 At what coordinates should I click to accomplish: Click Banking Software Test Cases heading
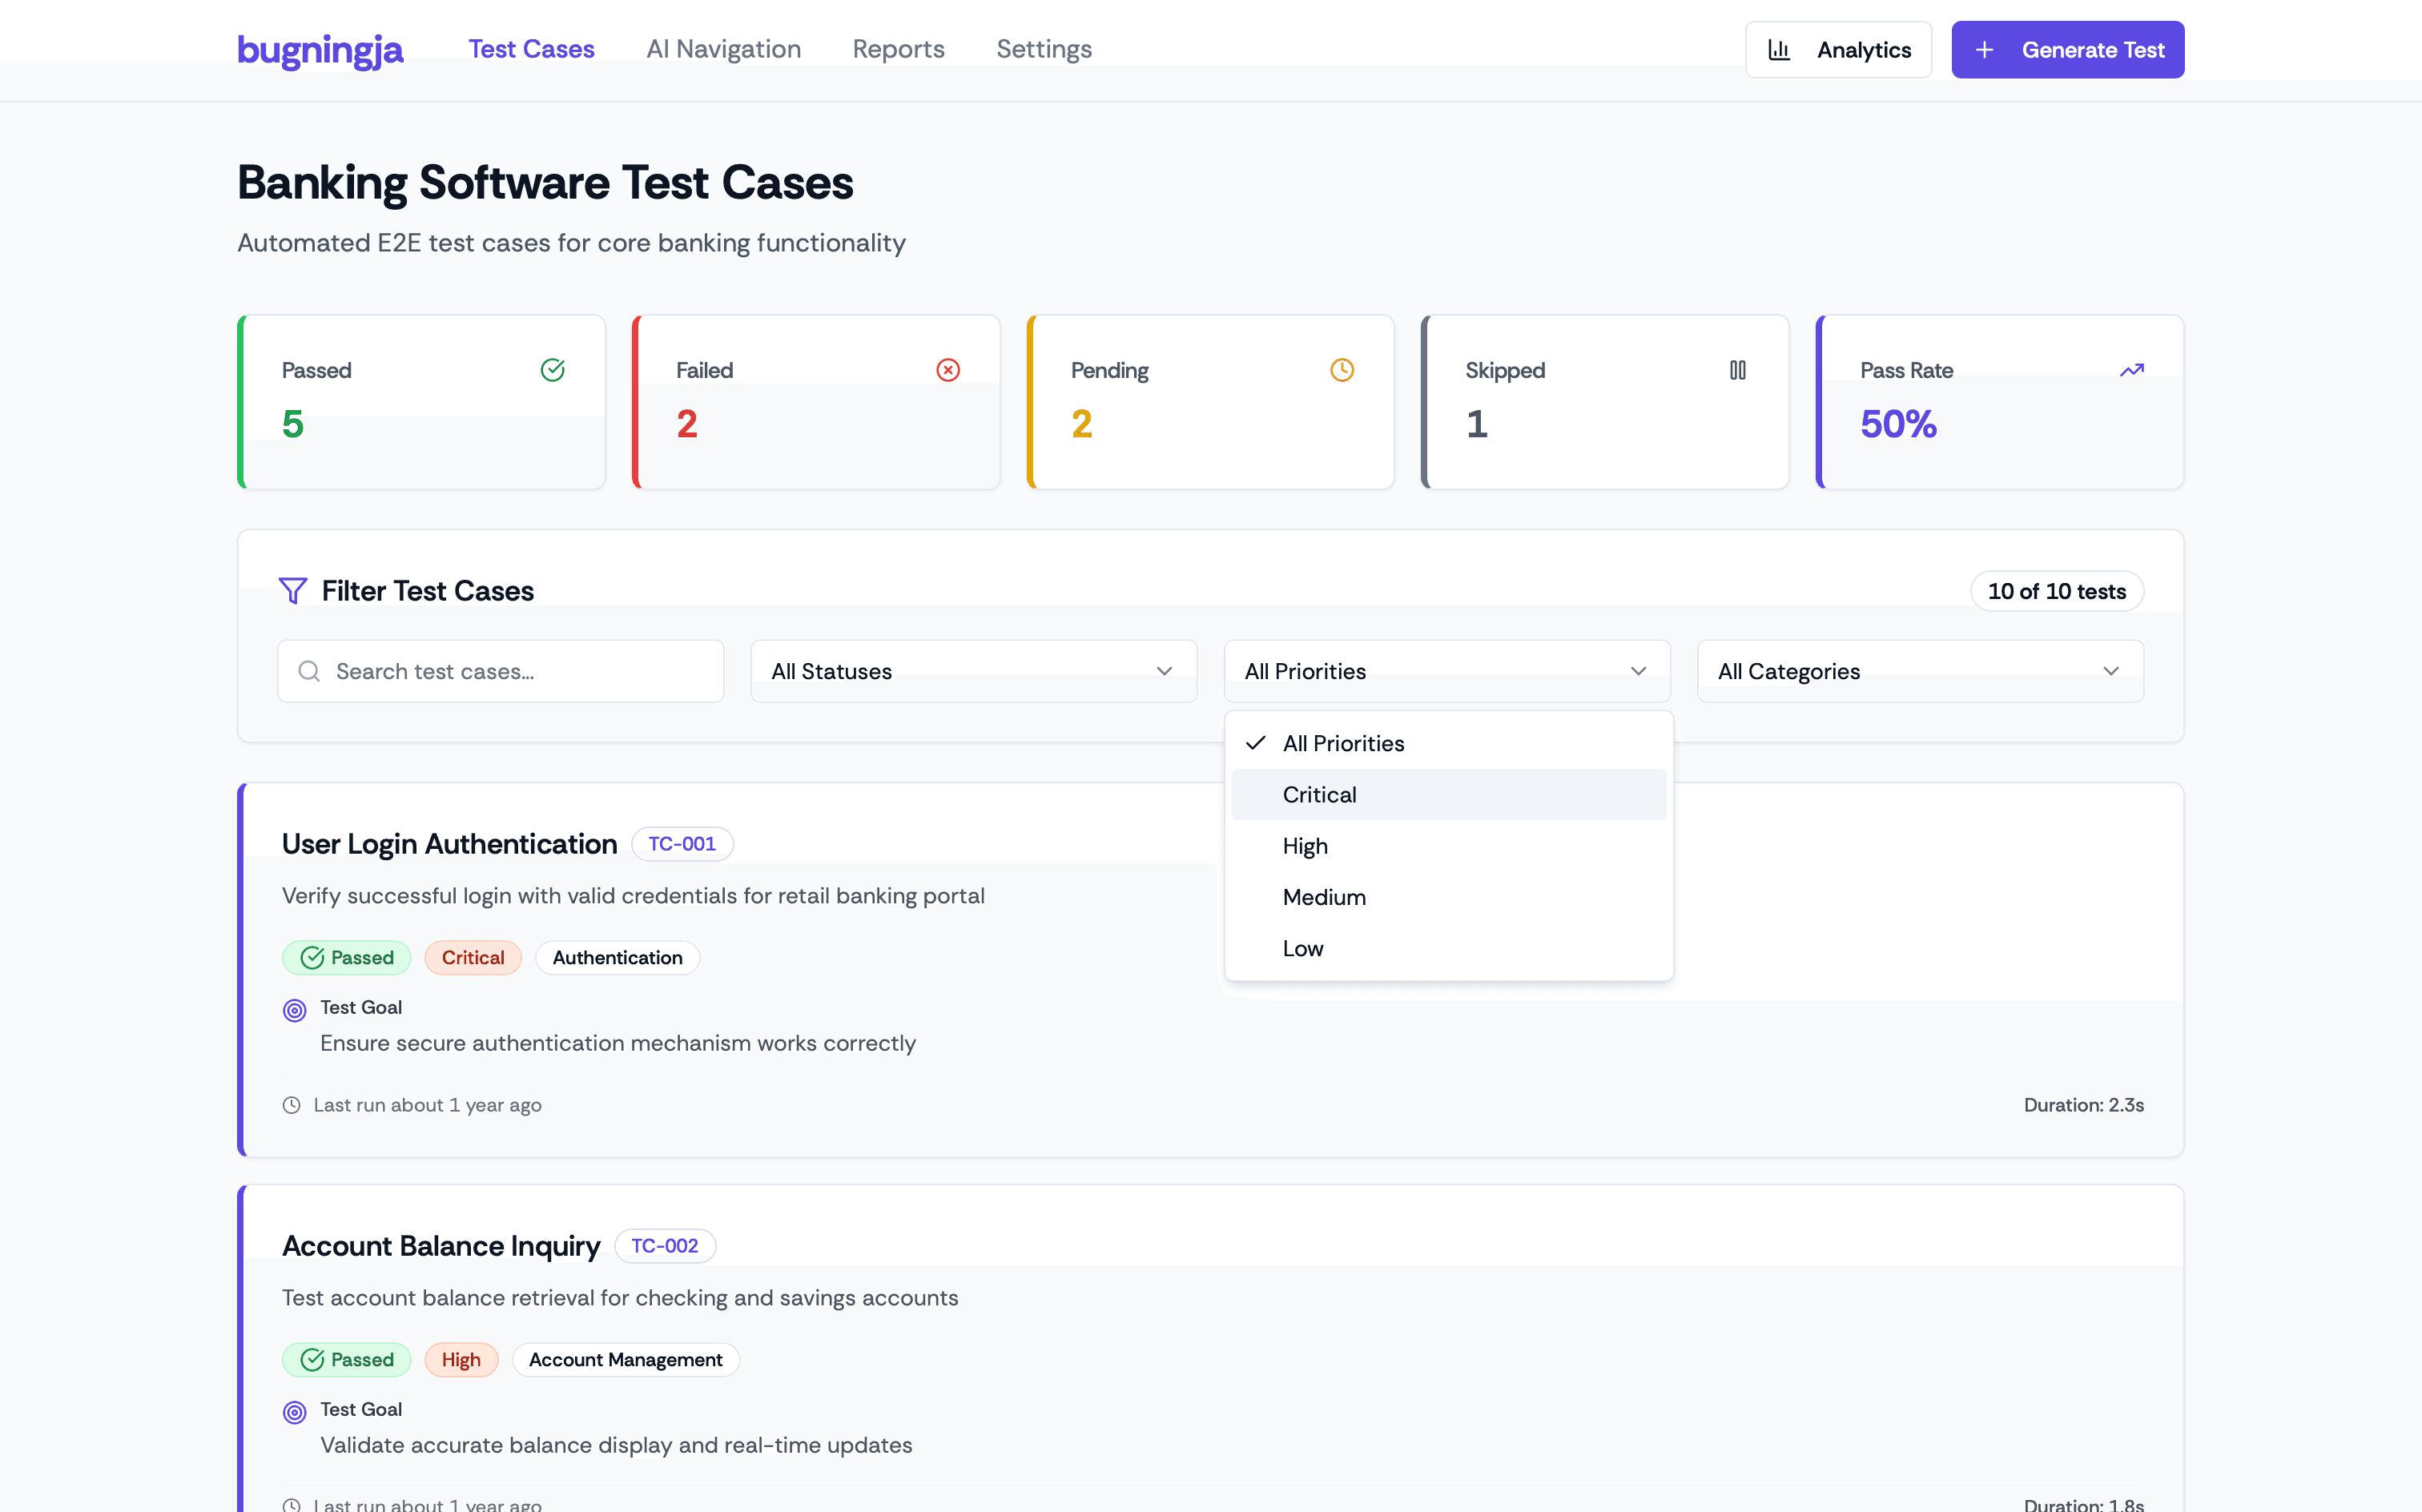point(545,183)
